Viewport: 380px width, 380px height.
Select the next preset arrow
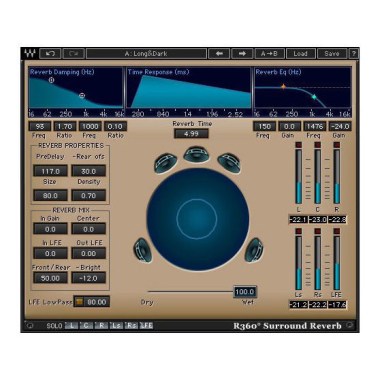point(242,54)
